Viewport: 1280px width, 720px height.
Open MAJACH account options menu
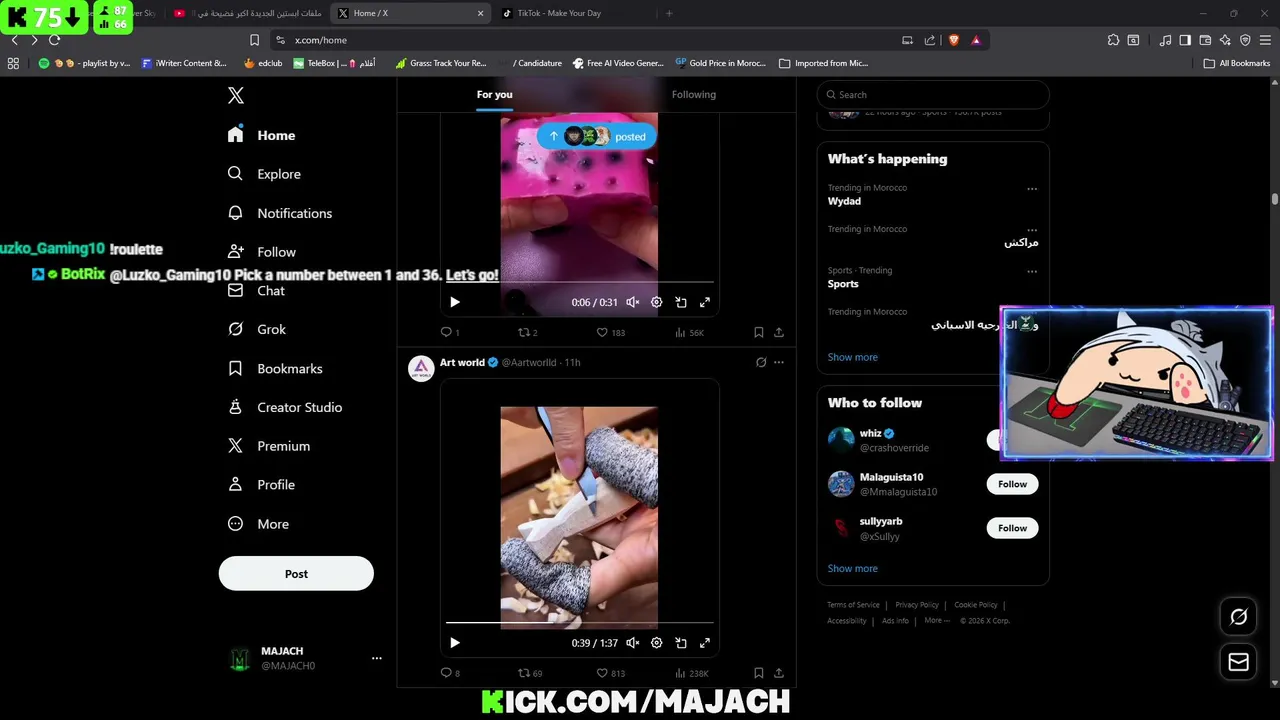(377, 658)
